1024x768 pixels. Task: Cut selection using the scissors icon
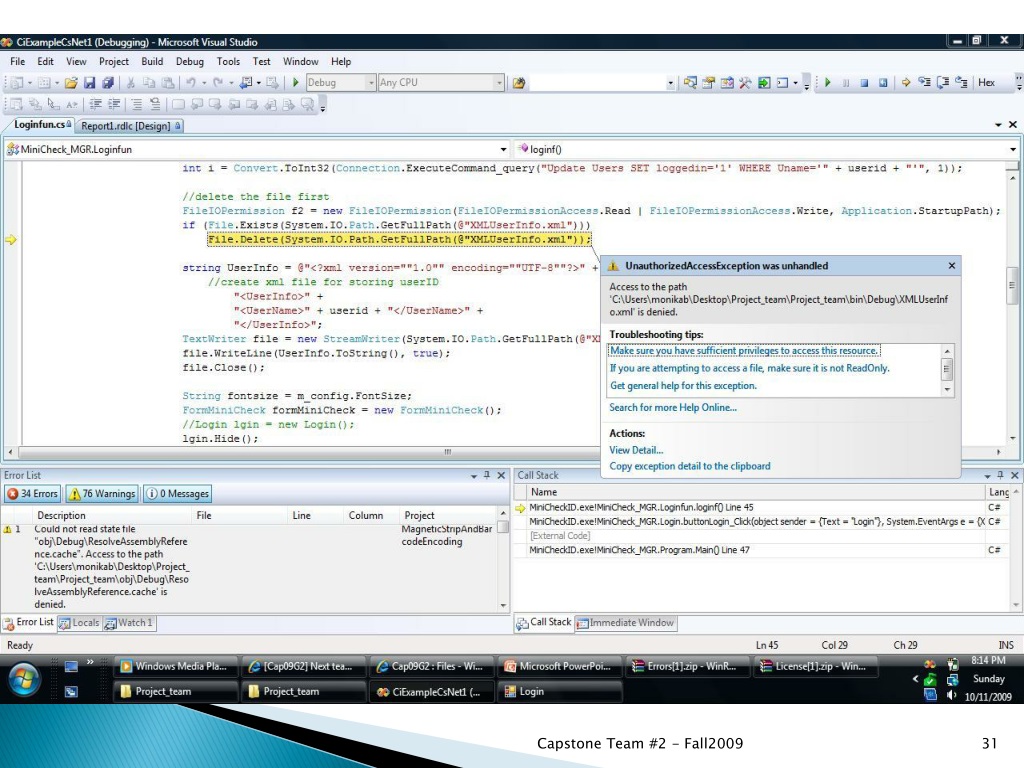pyautogui.click(x=131, y=83)
